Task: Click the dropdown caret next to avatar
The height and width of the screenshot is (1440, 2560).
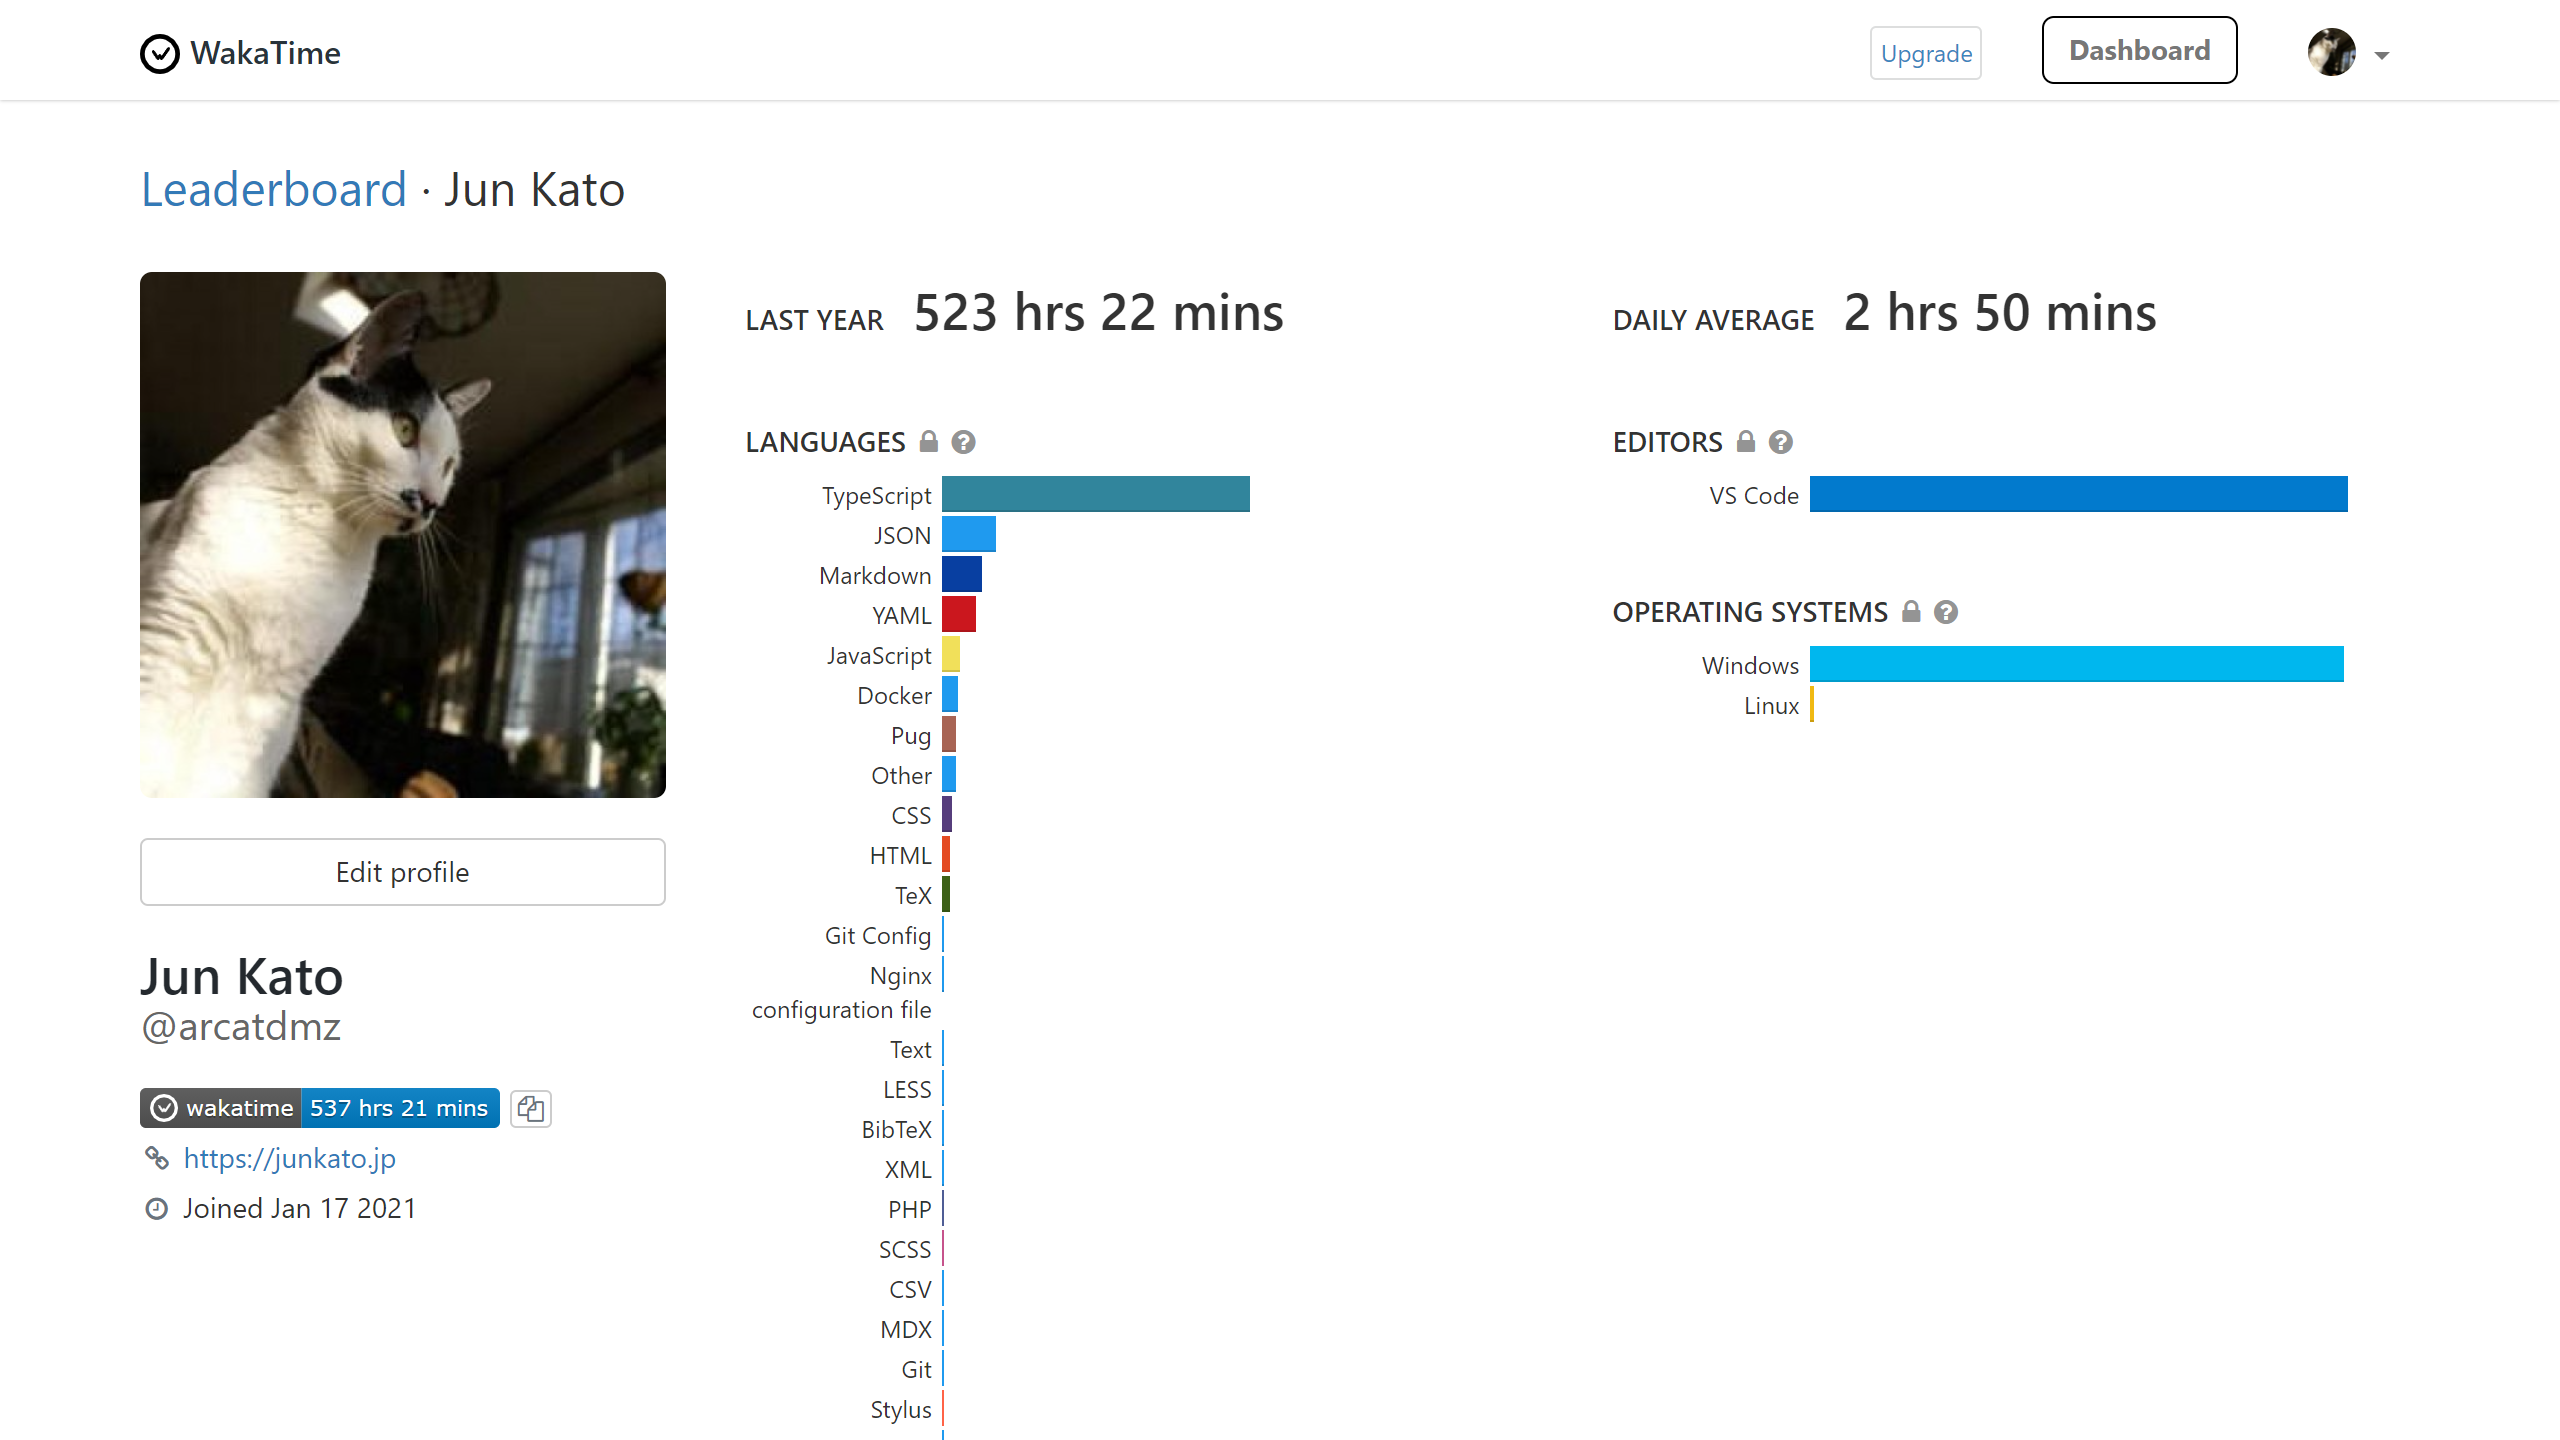Action: [x=2382, y=56]
